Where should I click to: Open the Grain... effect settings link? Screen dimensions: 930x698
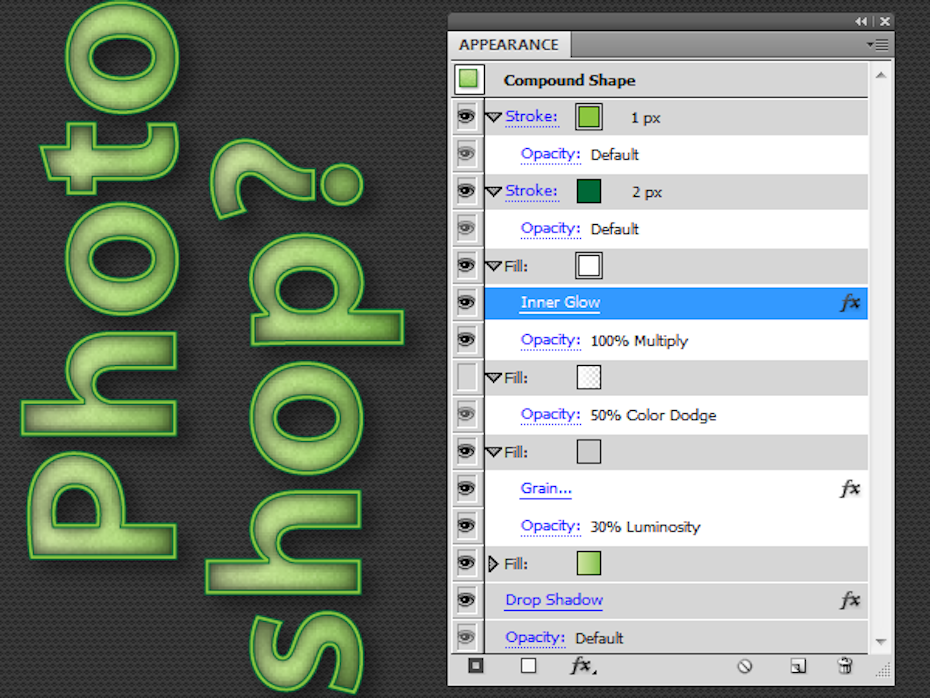coord(546,489)
